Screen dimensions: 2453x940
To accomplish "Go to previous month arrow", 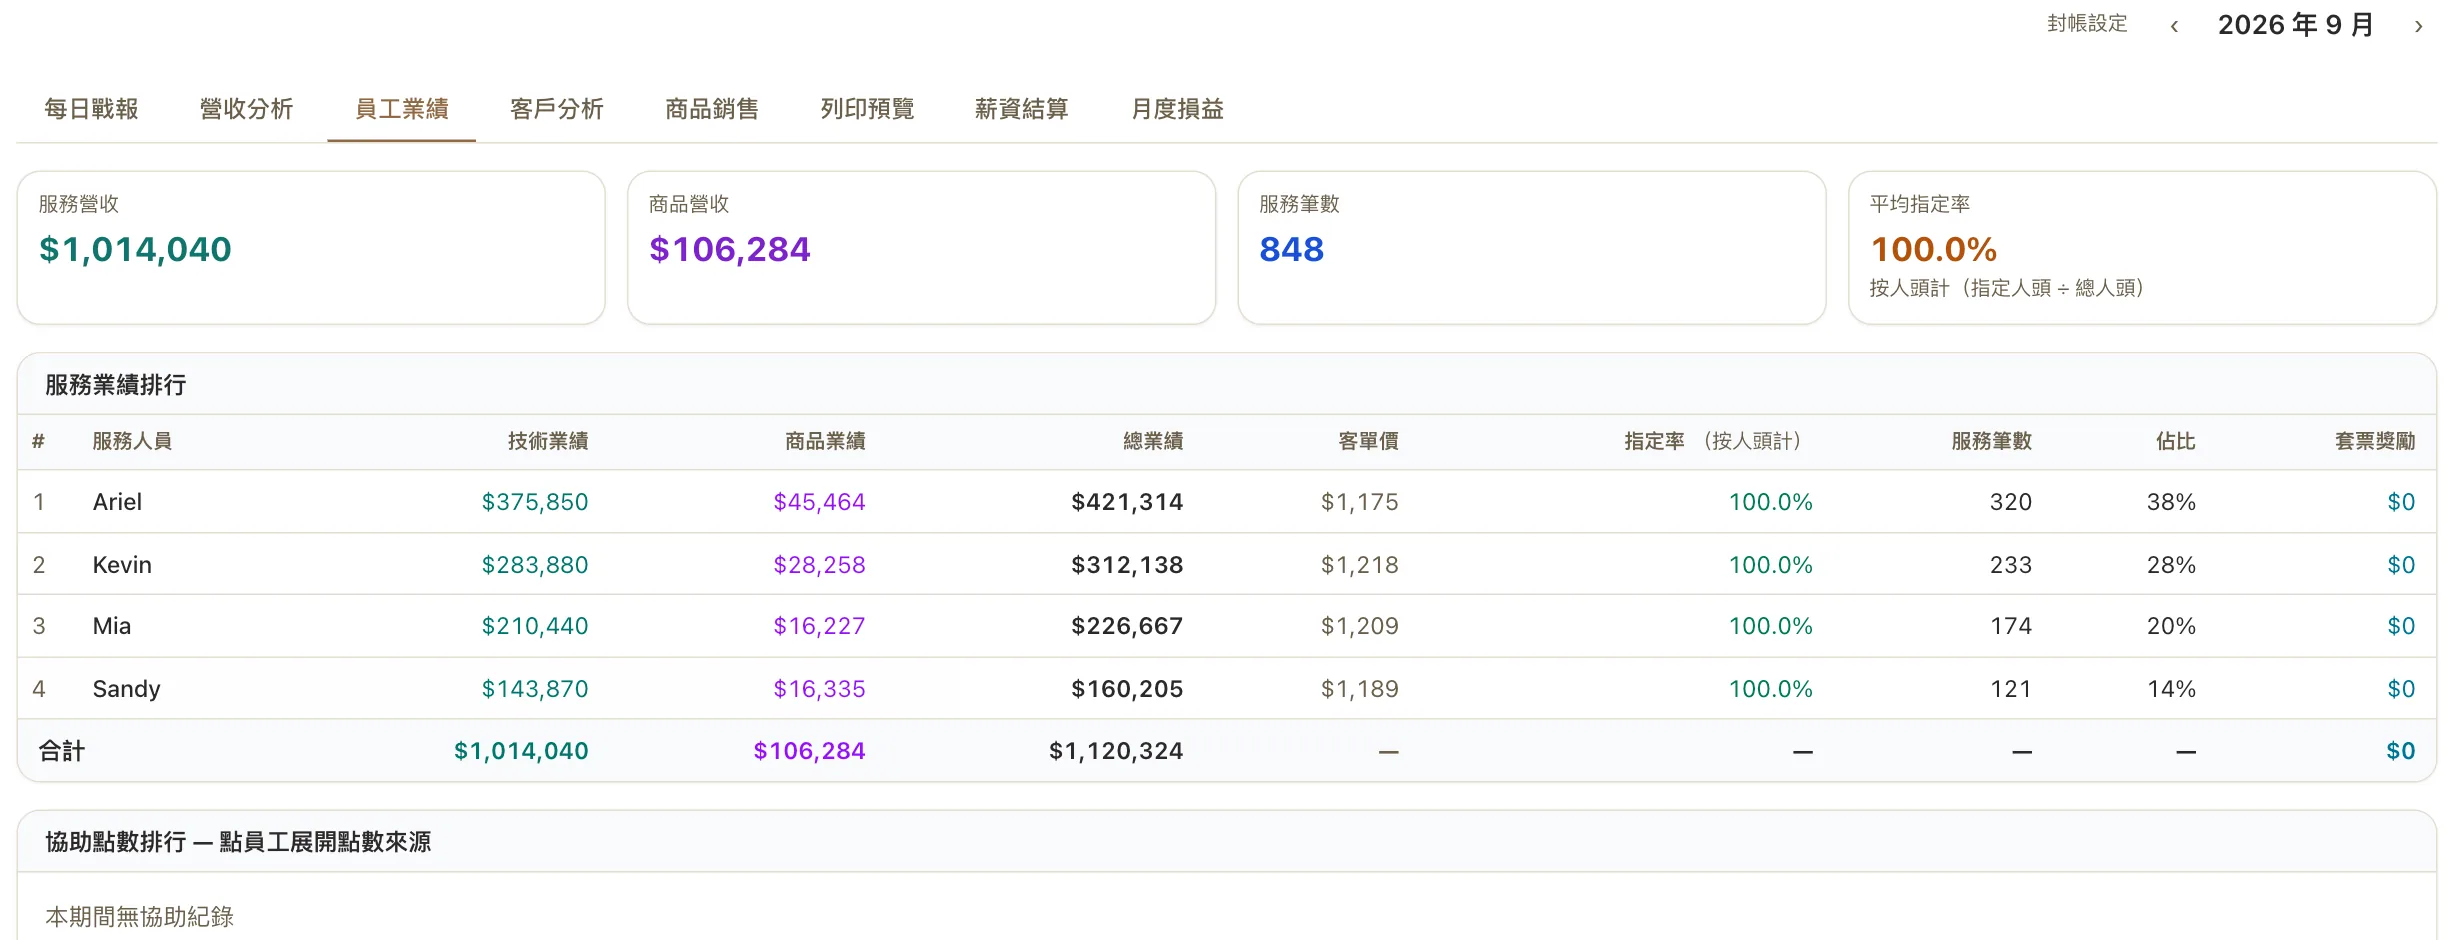I will pos(2174,26).
